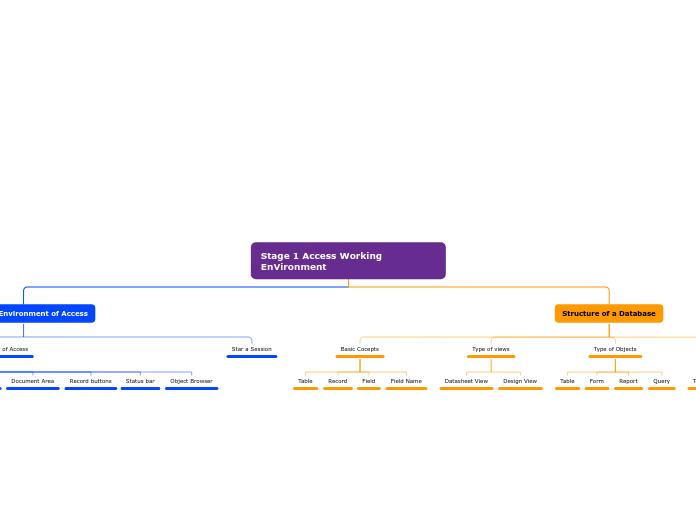Click the Type of Objects topic

point(615,349)
